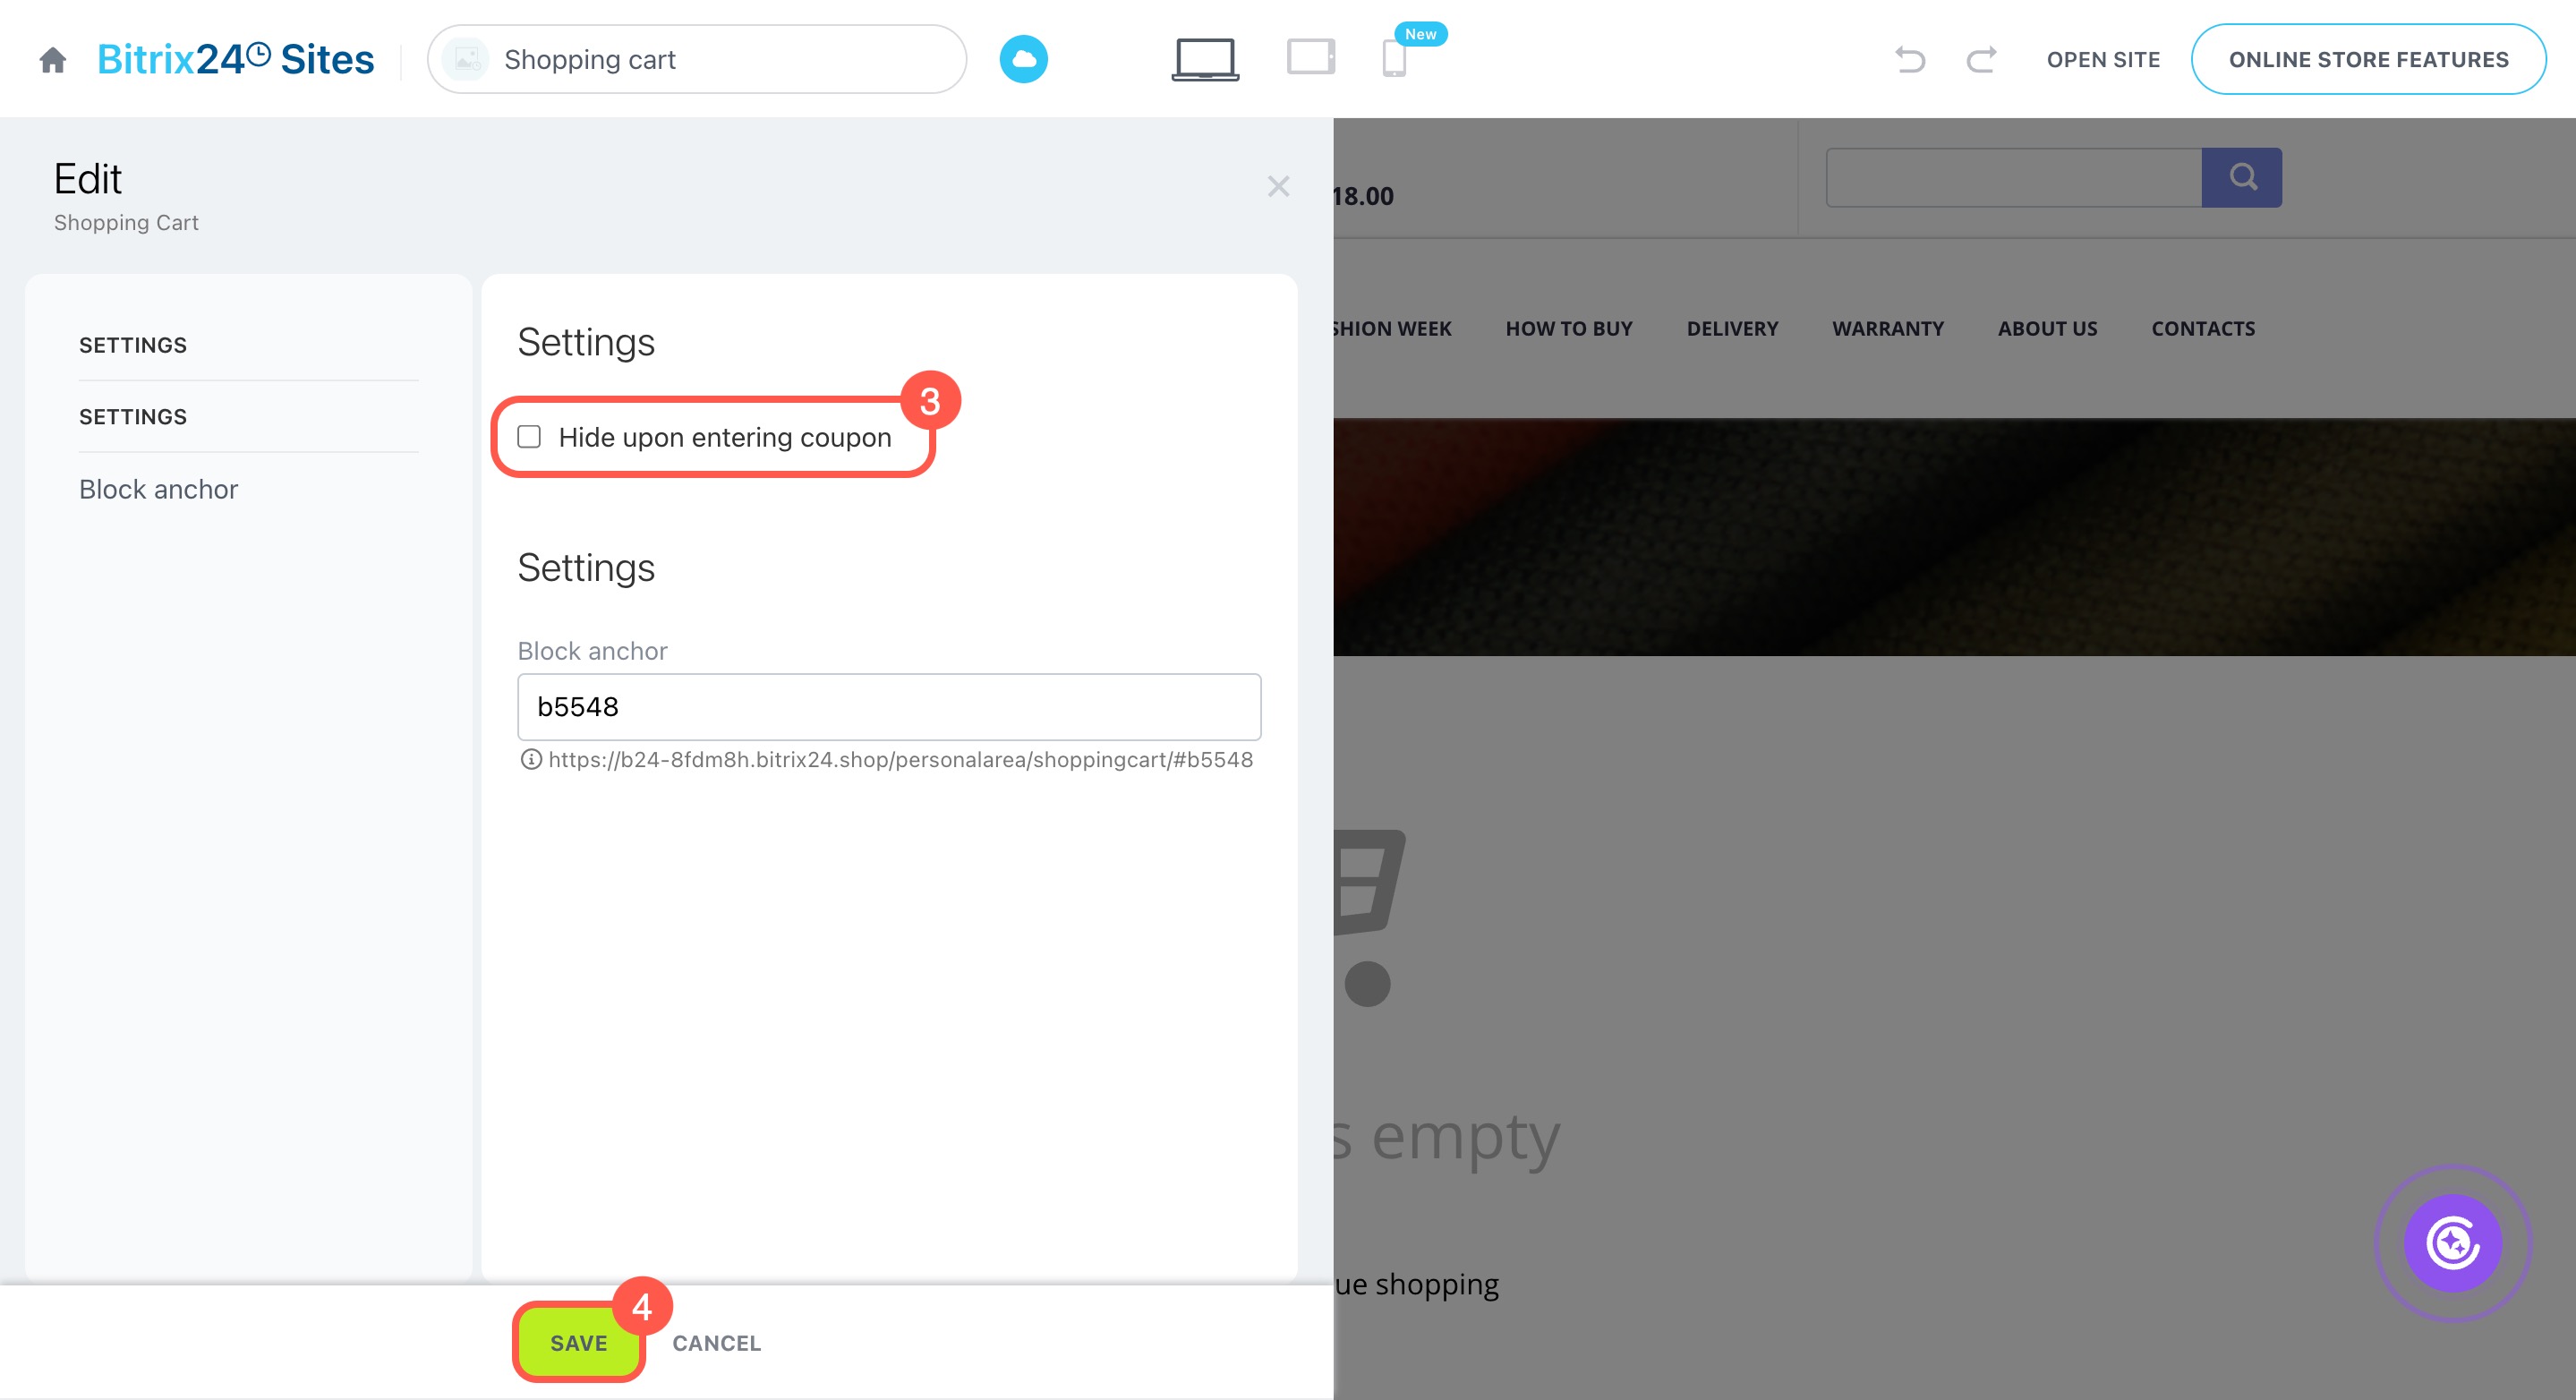This screenshot has width=2576, height=1400.
Task: Open the purple CoPilot assistant button
Action: tap(2452, 1243)
